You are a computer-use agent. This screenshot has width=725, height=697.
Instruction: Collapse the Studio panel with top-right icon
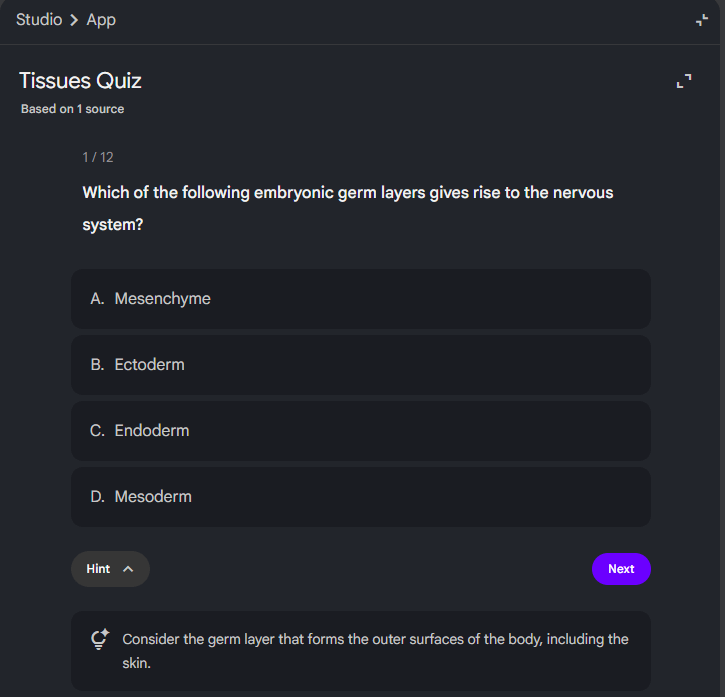pyautogui.click(x=702, y=21)
